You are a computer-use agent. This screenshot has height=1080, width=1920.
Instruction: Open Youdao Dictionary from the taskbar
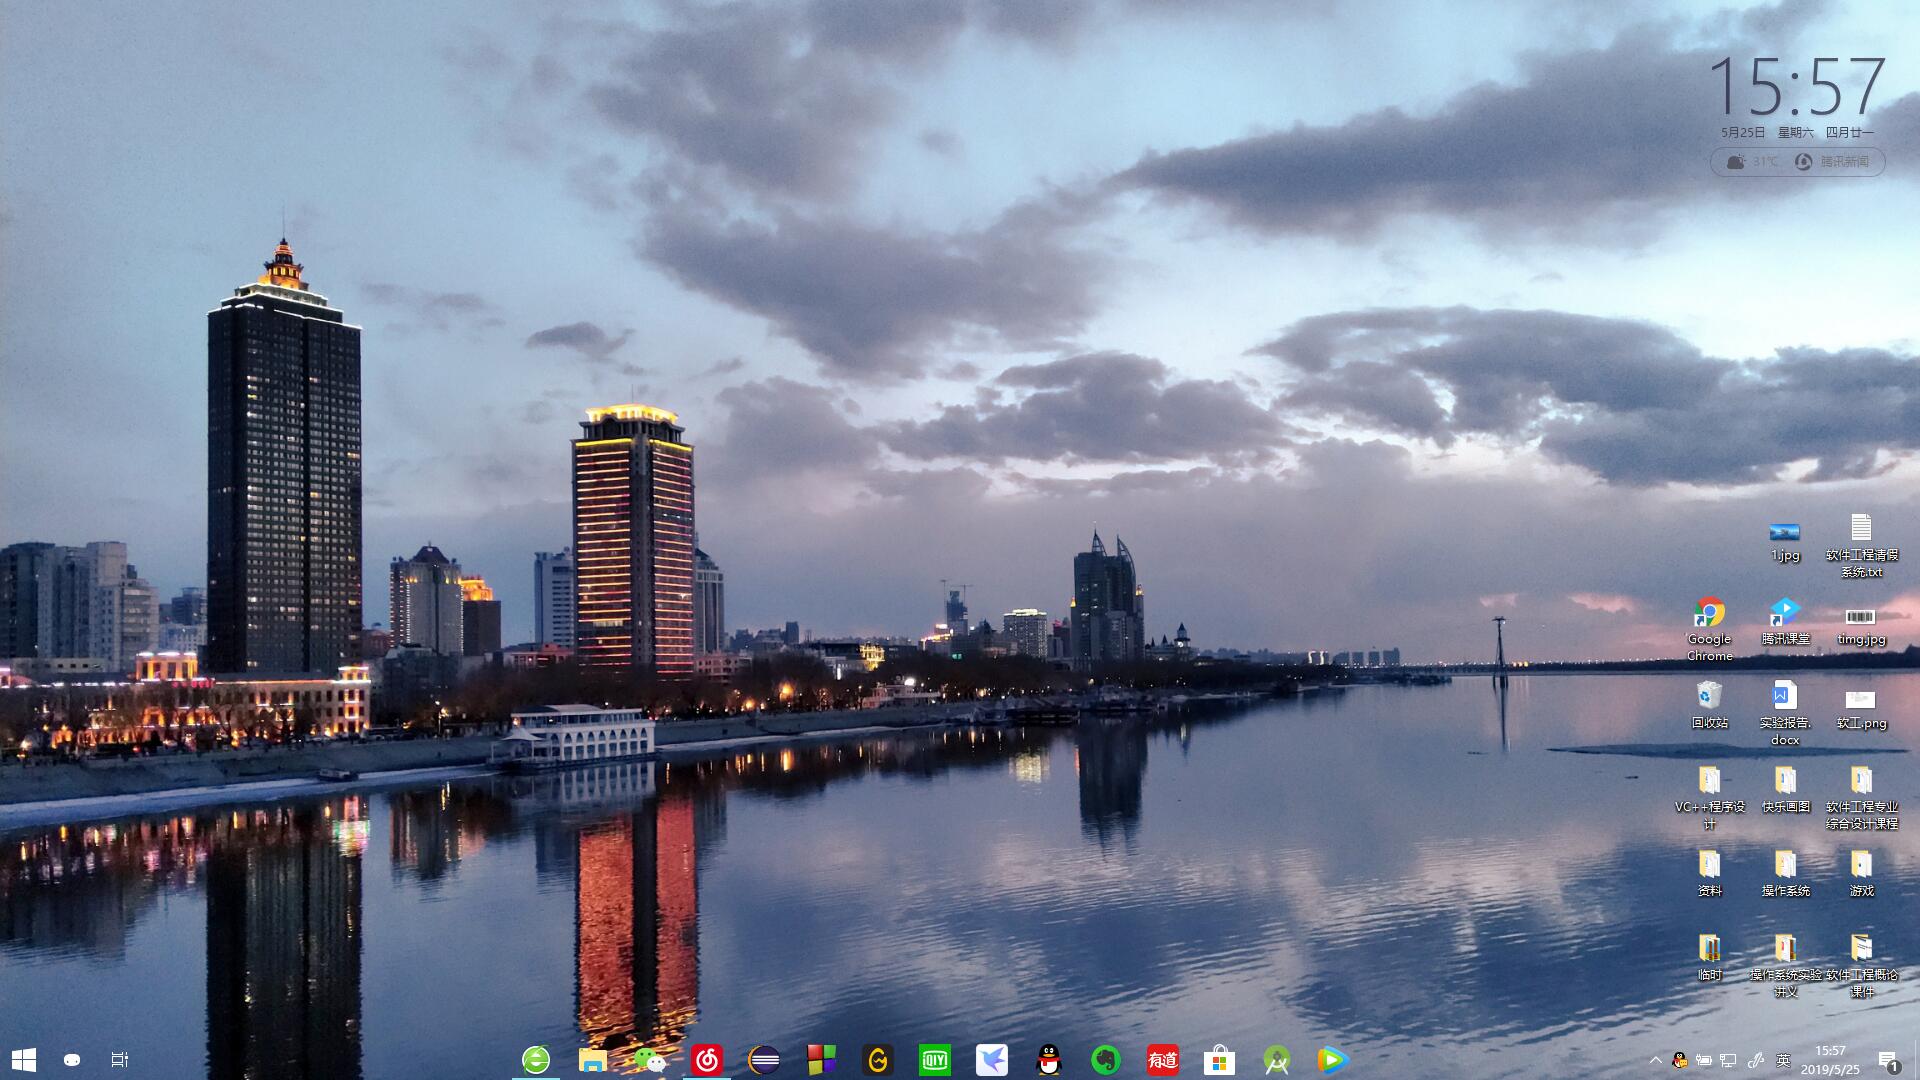(1161, 1059)
